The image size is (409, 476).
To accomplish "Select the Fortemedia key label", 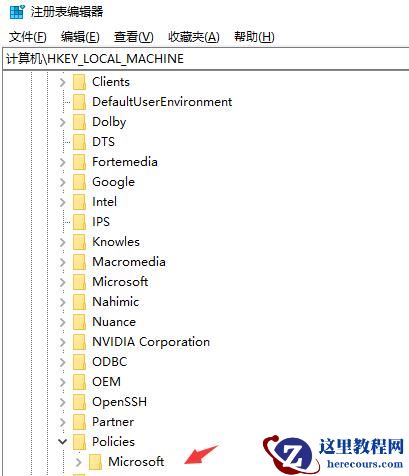I will point(125,162).
